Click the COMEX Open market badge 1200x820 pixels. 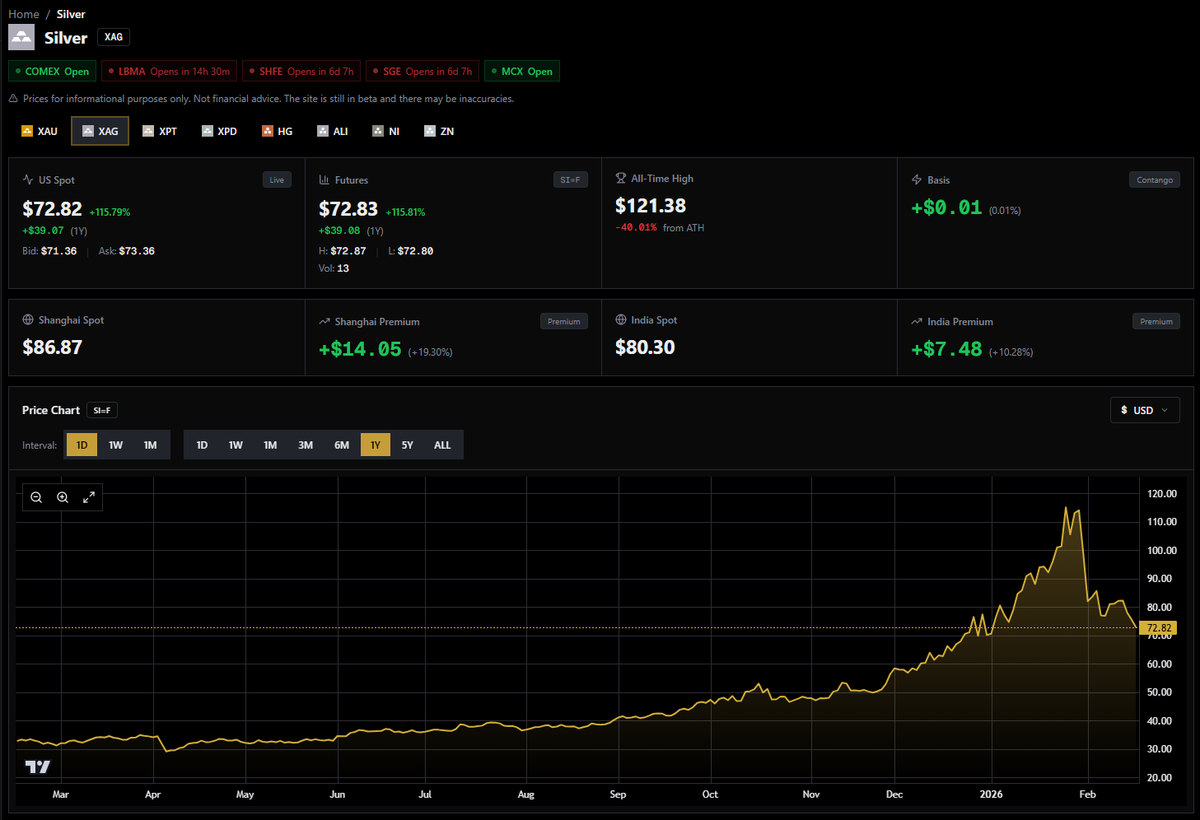(x=53, y=71)
